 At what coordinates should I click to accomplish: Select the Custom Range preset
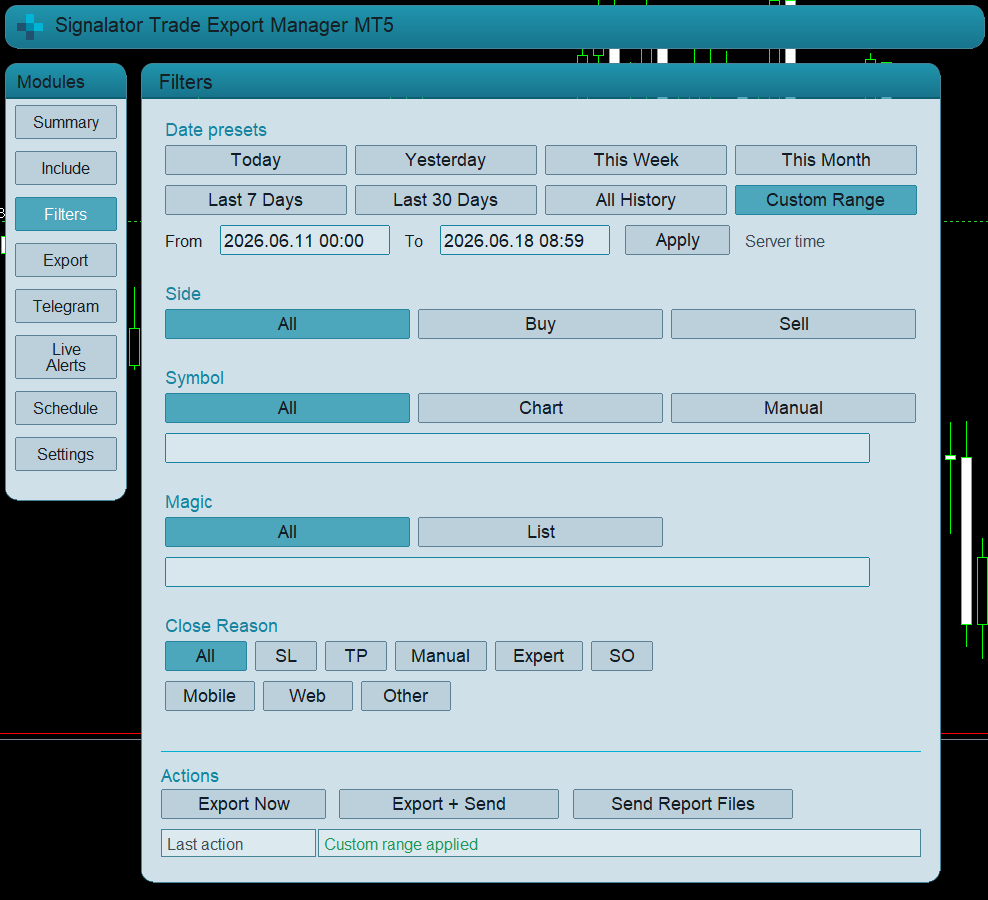coord(825,200)
